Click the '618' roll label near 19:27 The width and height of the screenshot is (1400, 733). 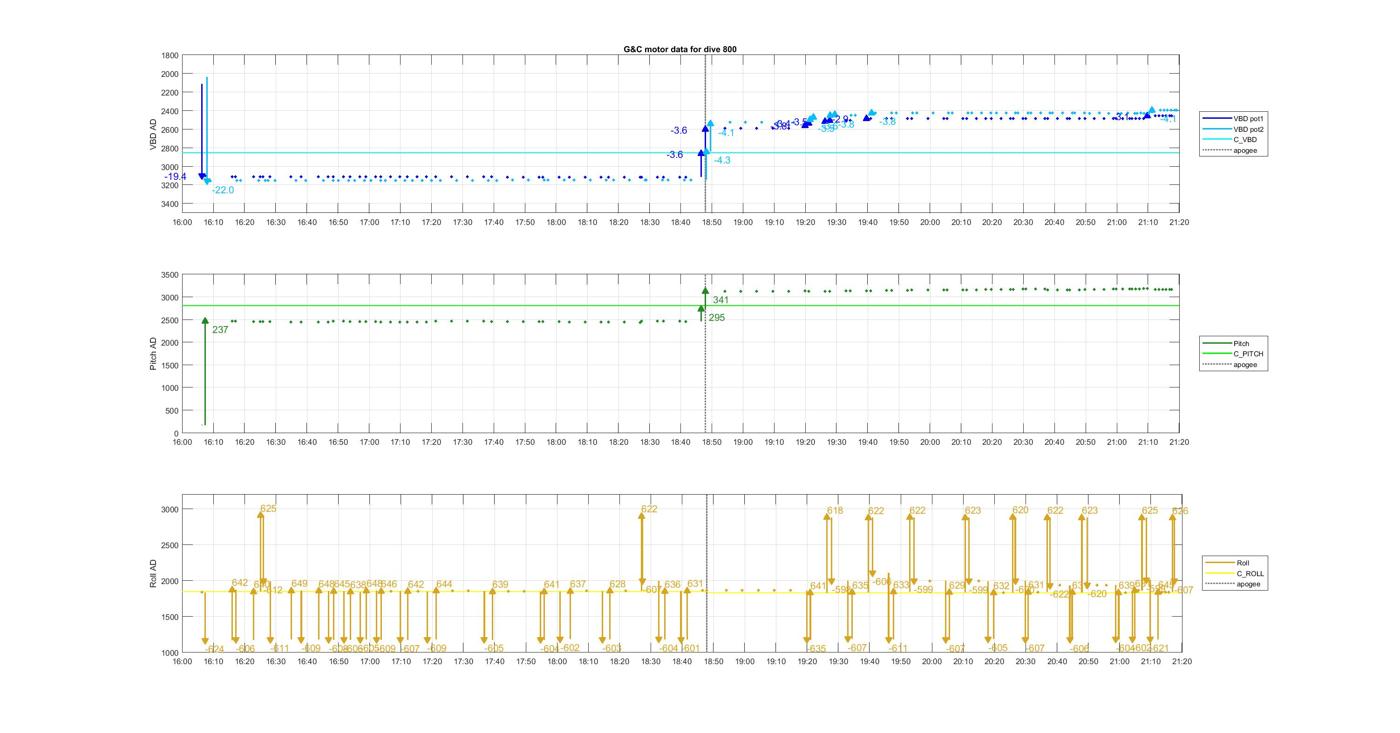(x=835, y=511)
